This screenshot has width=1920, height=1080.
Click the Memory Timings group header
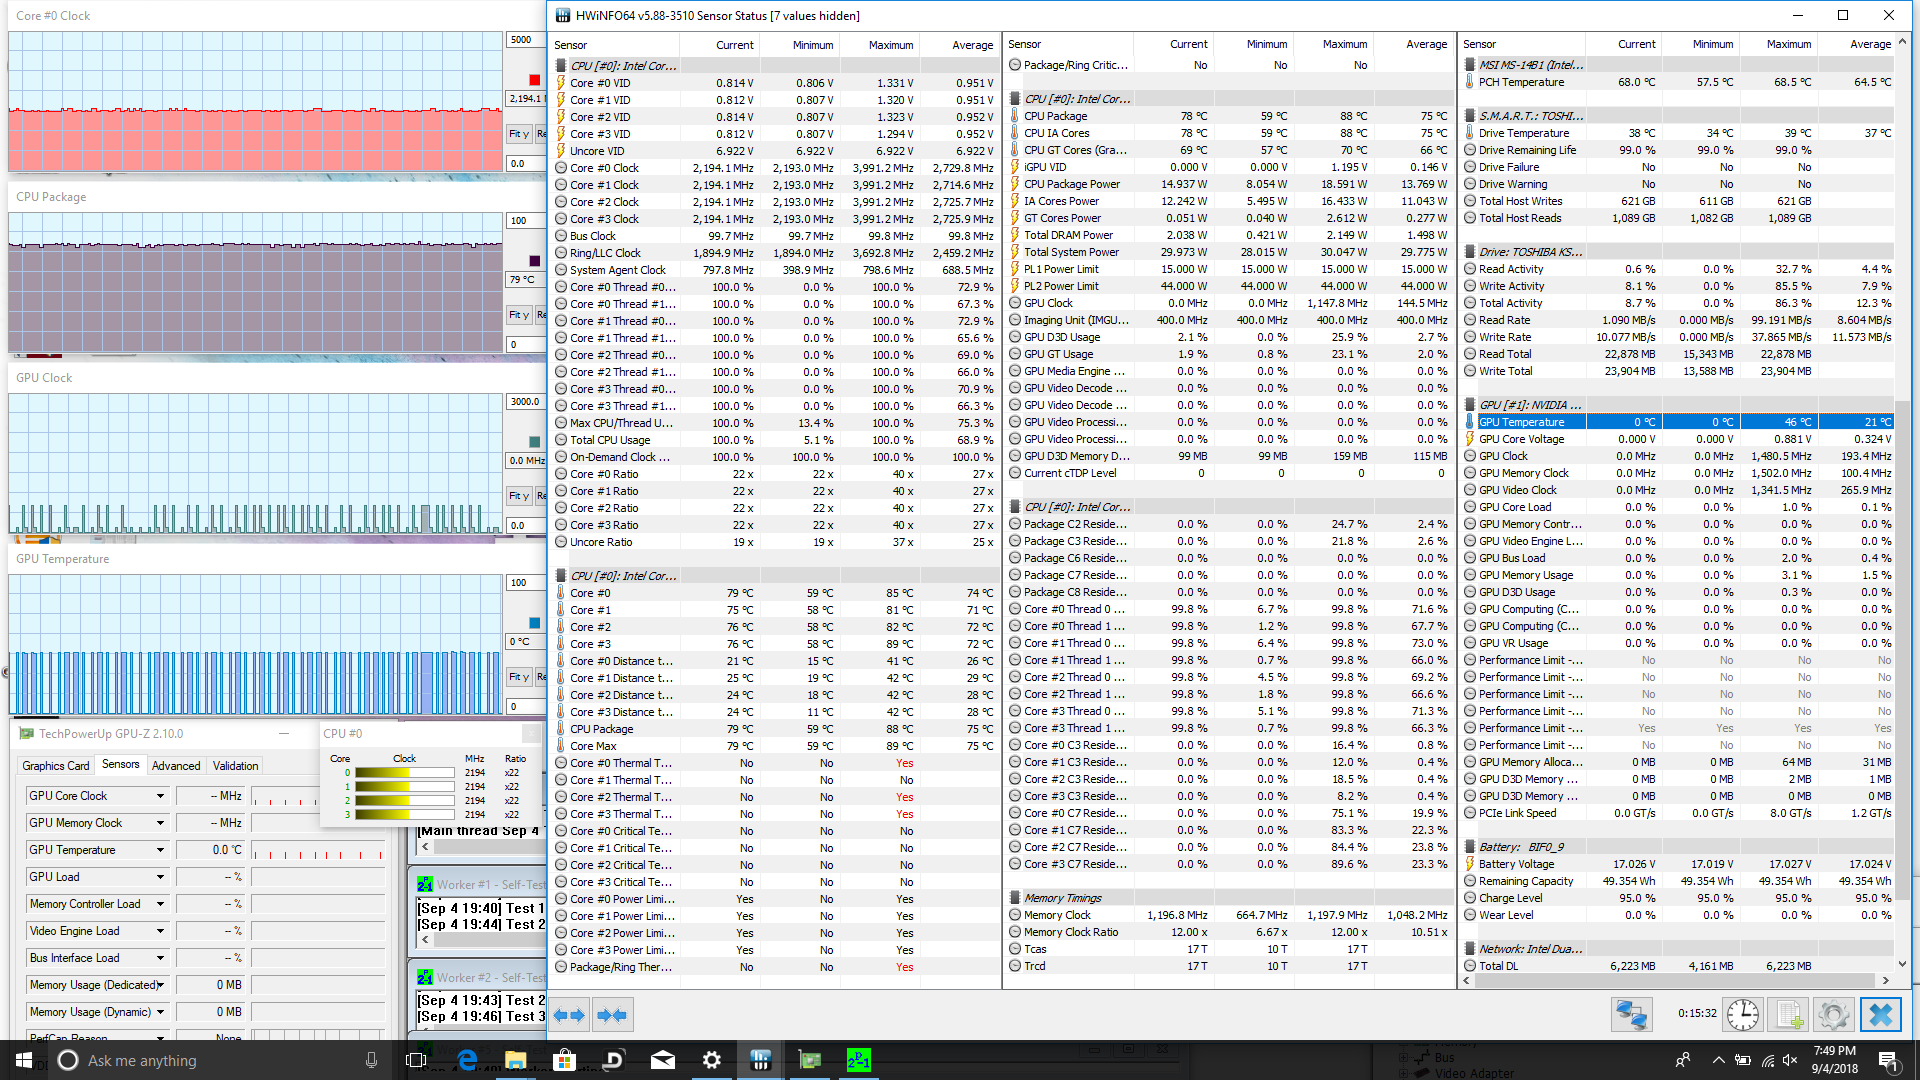pyautogui.click(x=1063, y=898)
